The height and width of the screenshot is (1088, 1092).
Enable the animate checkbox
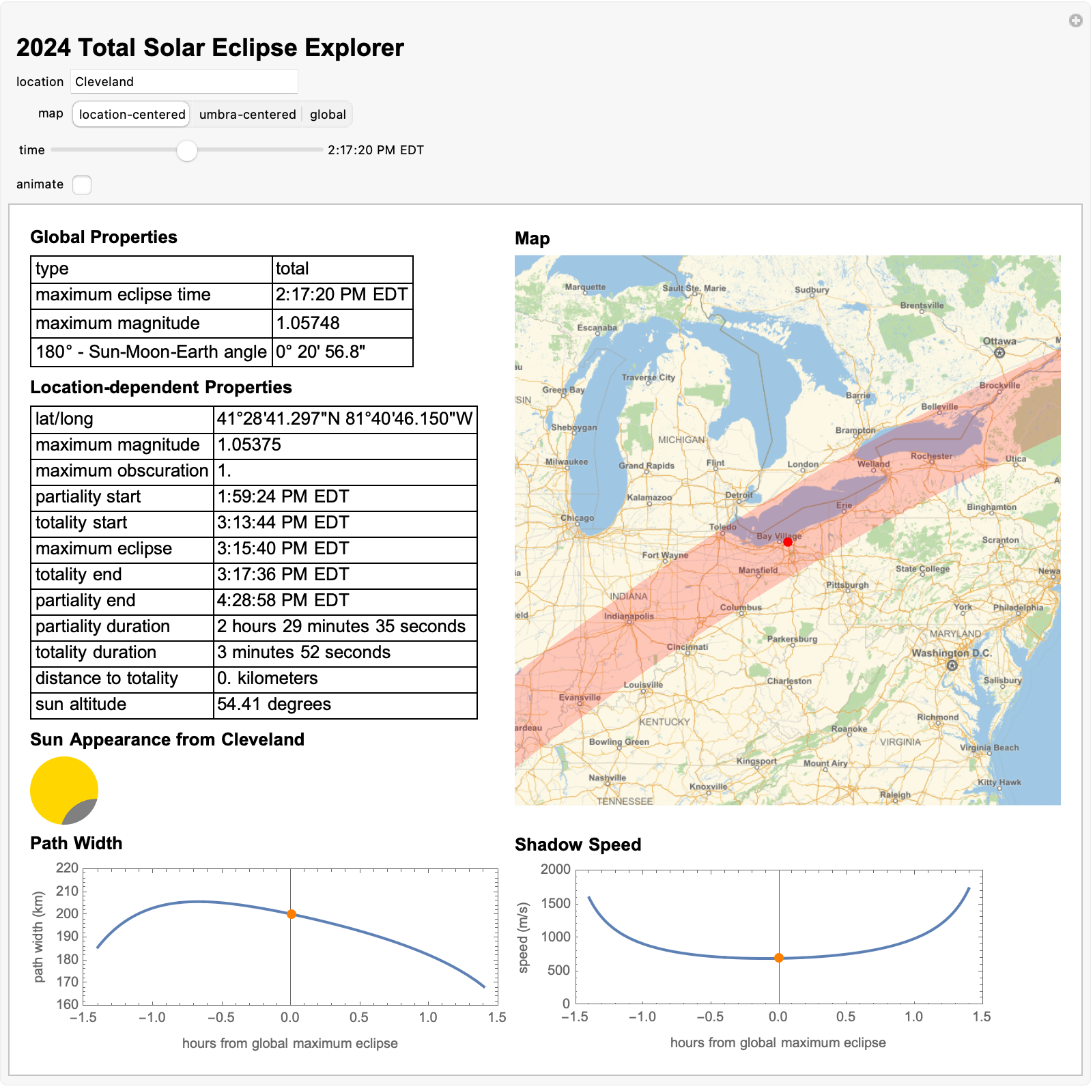click(82, 185)
